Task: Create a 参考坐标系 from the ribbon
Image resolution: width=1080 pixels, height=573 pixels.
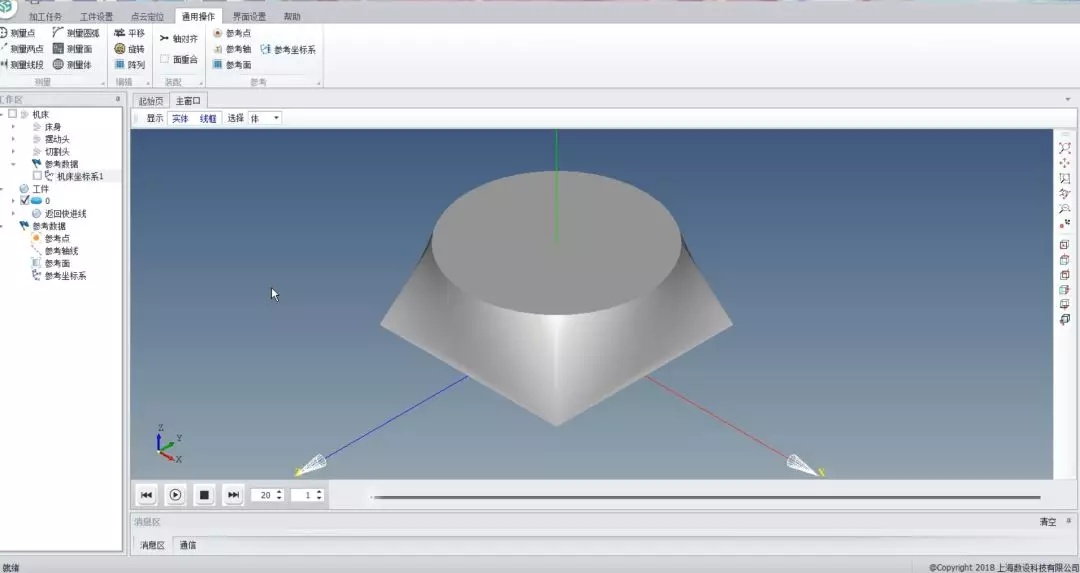Action: [x=287, y=49]
